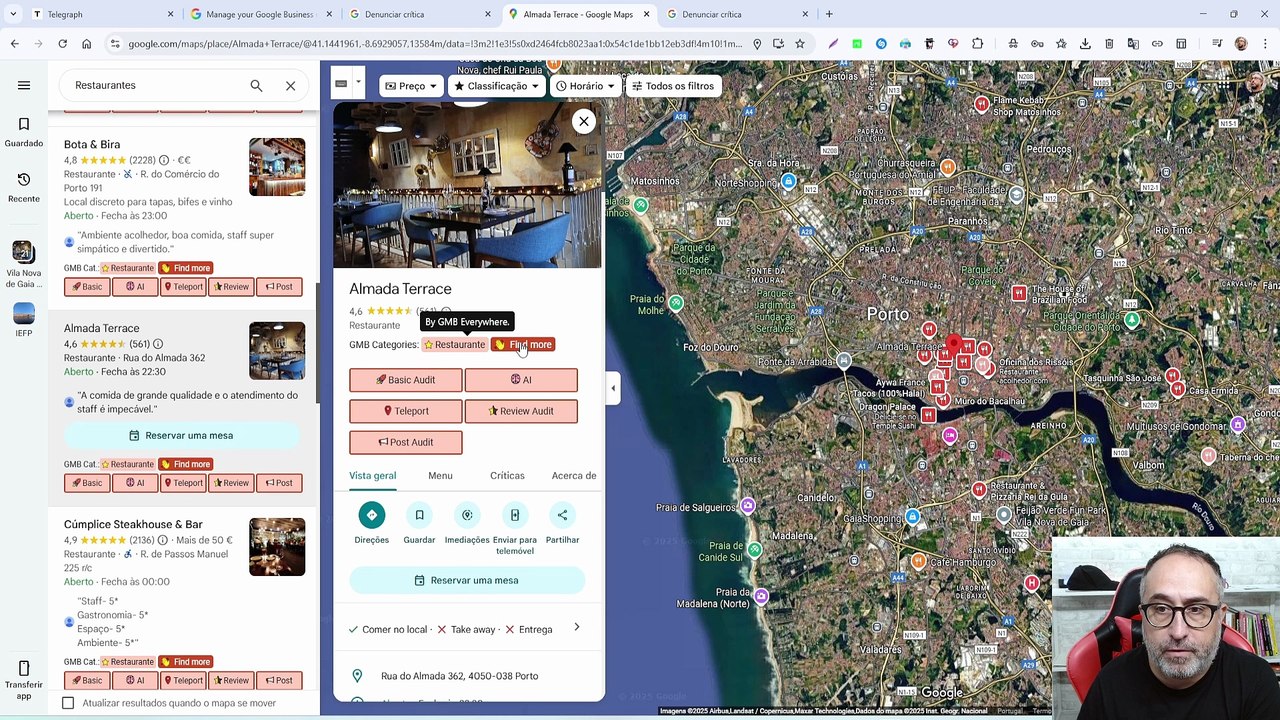The width and height of the screenshot is (1280, 720).
Task: Expand the service options chevron after Entrega
Action: tap(577, 627)
